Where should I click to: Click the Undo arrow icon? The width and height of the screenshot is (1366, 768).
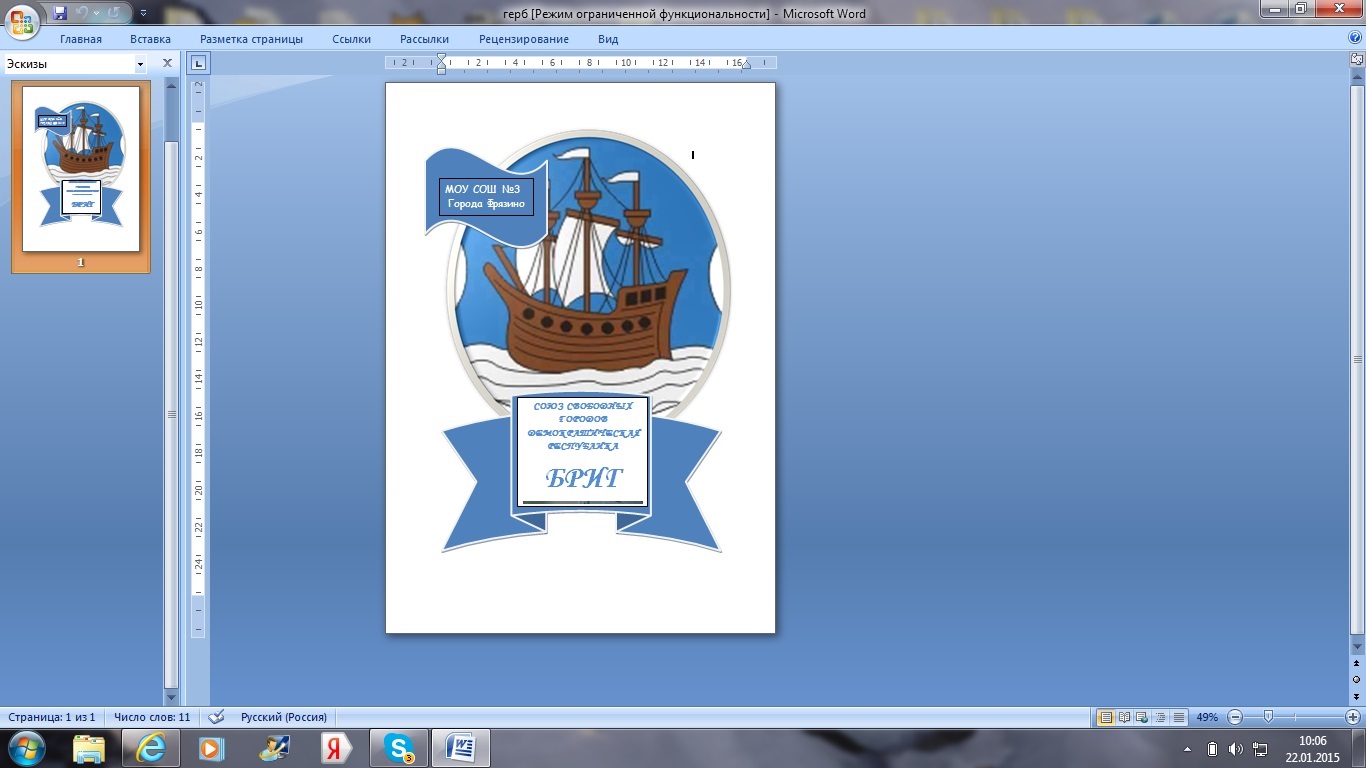(83, 13)
